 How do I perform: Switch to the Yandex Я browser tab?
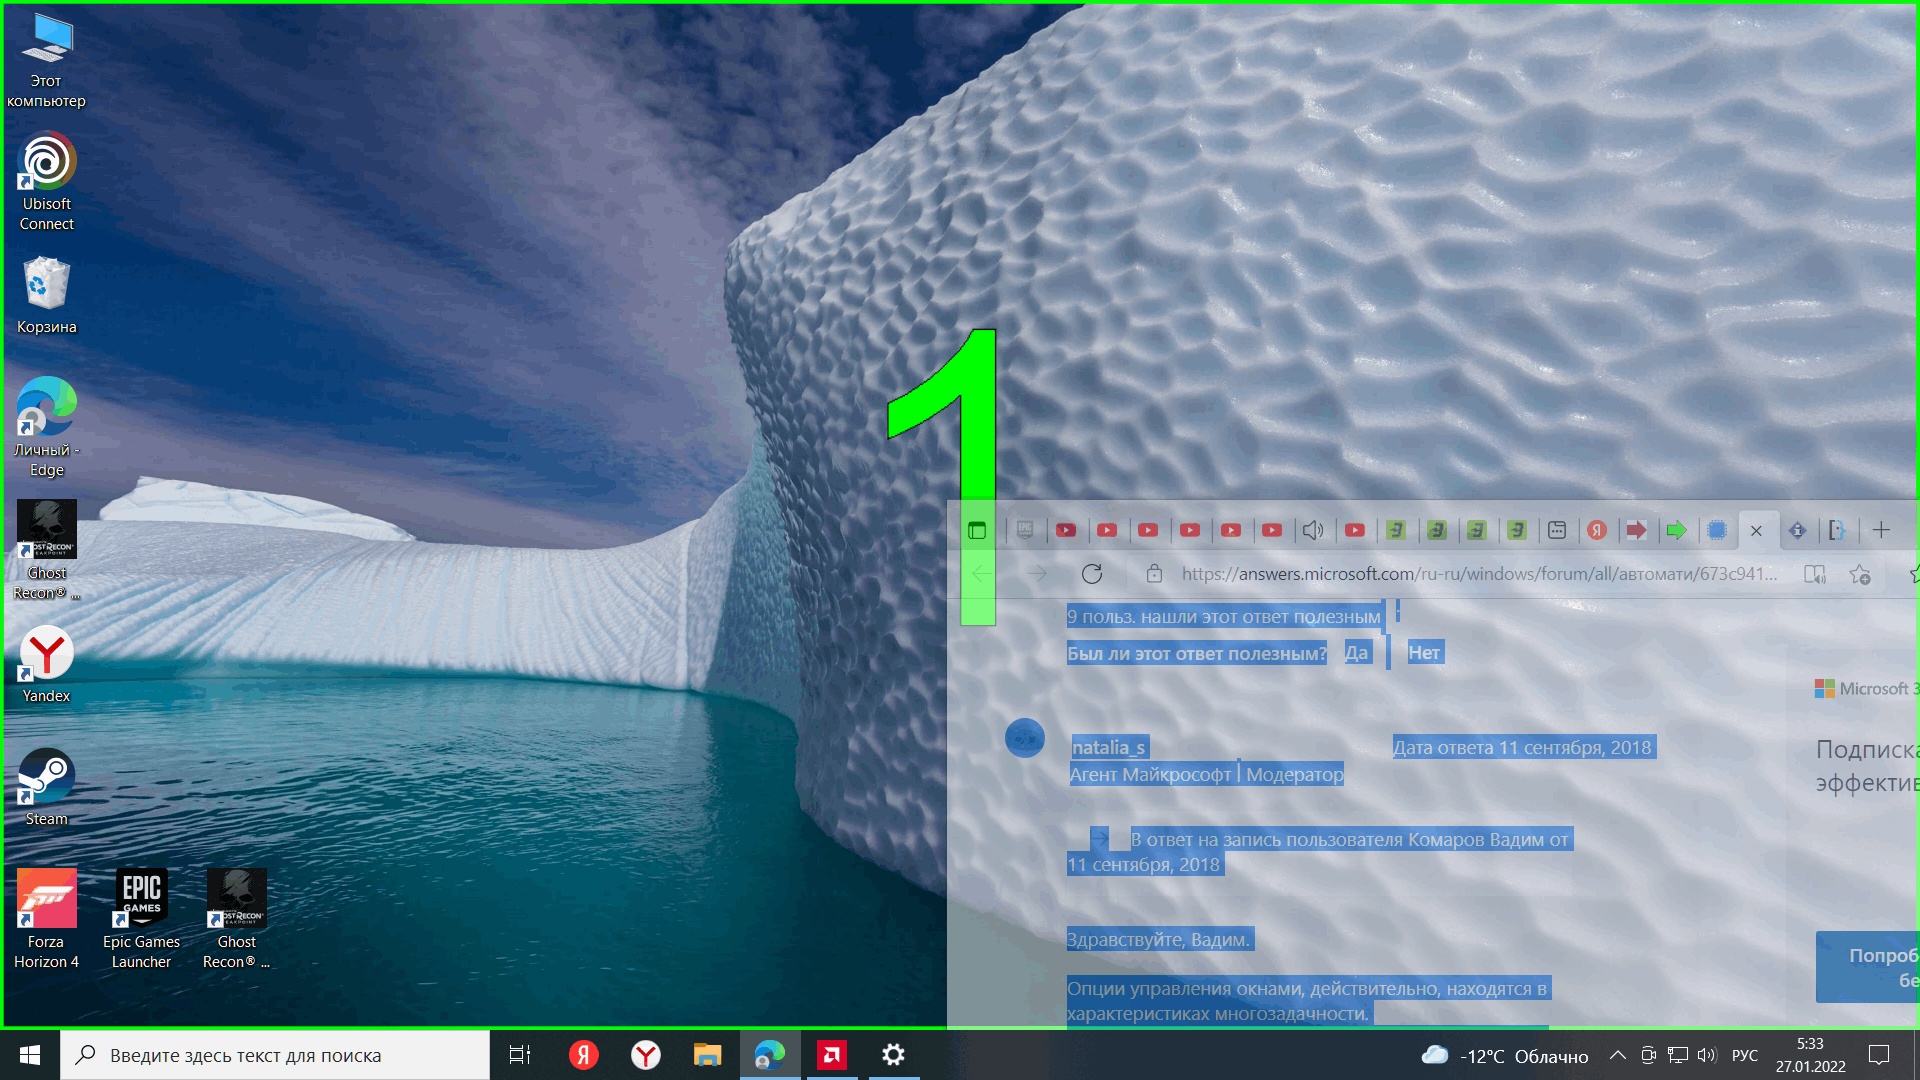tap(1597, 530)
